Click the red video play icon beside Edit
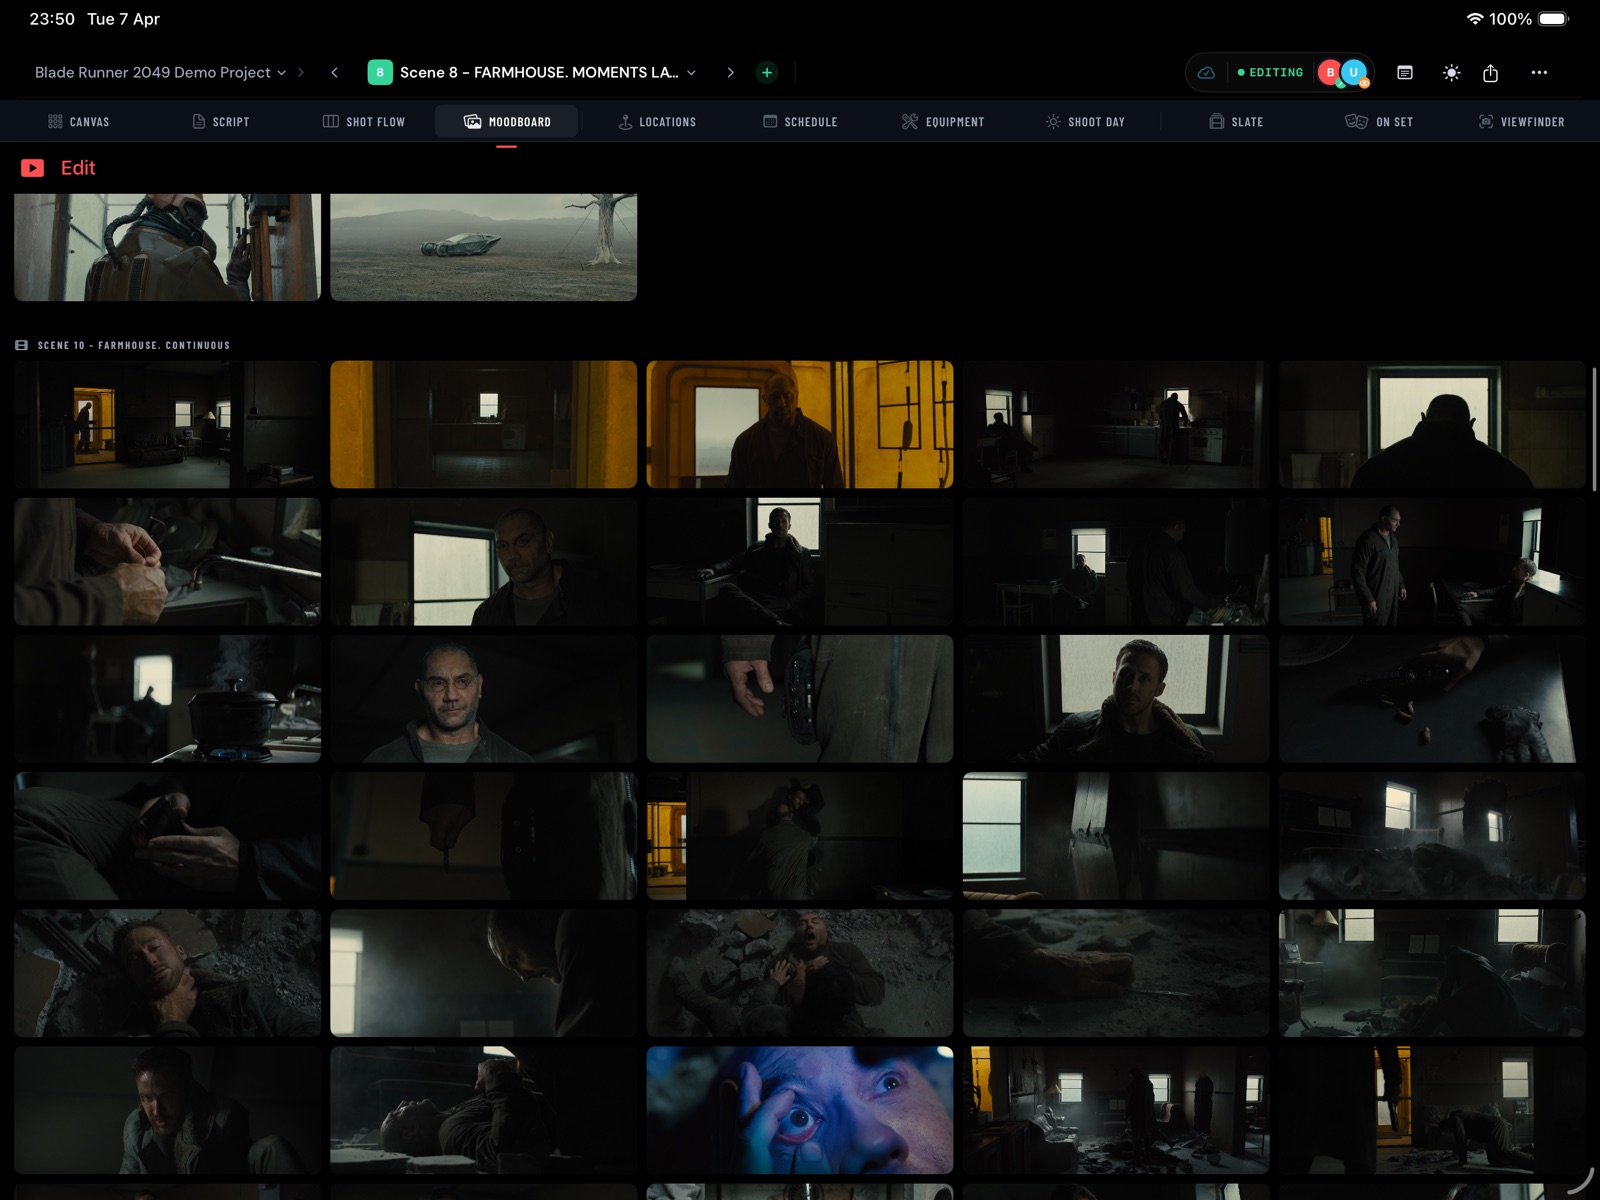The height and width of the screenshot is (1200, 1600). [32, 168]
